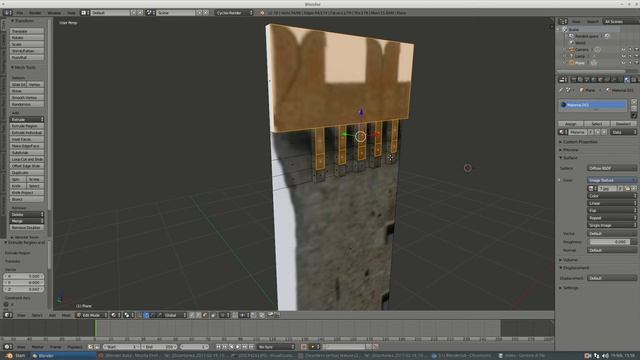Click the Loop Cut and Slide button

pos(27,159)
